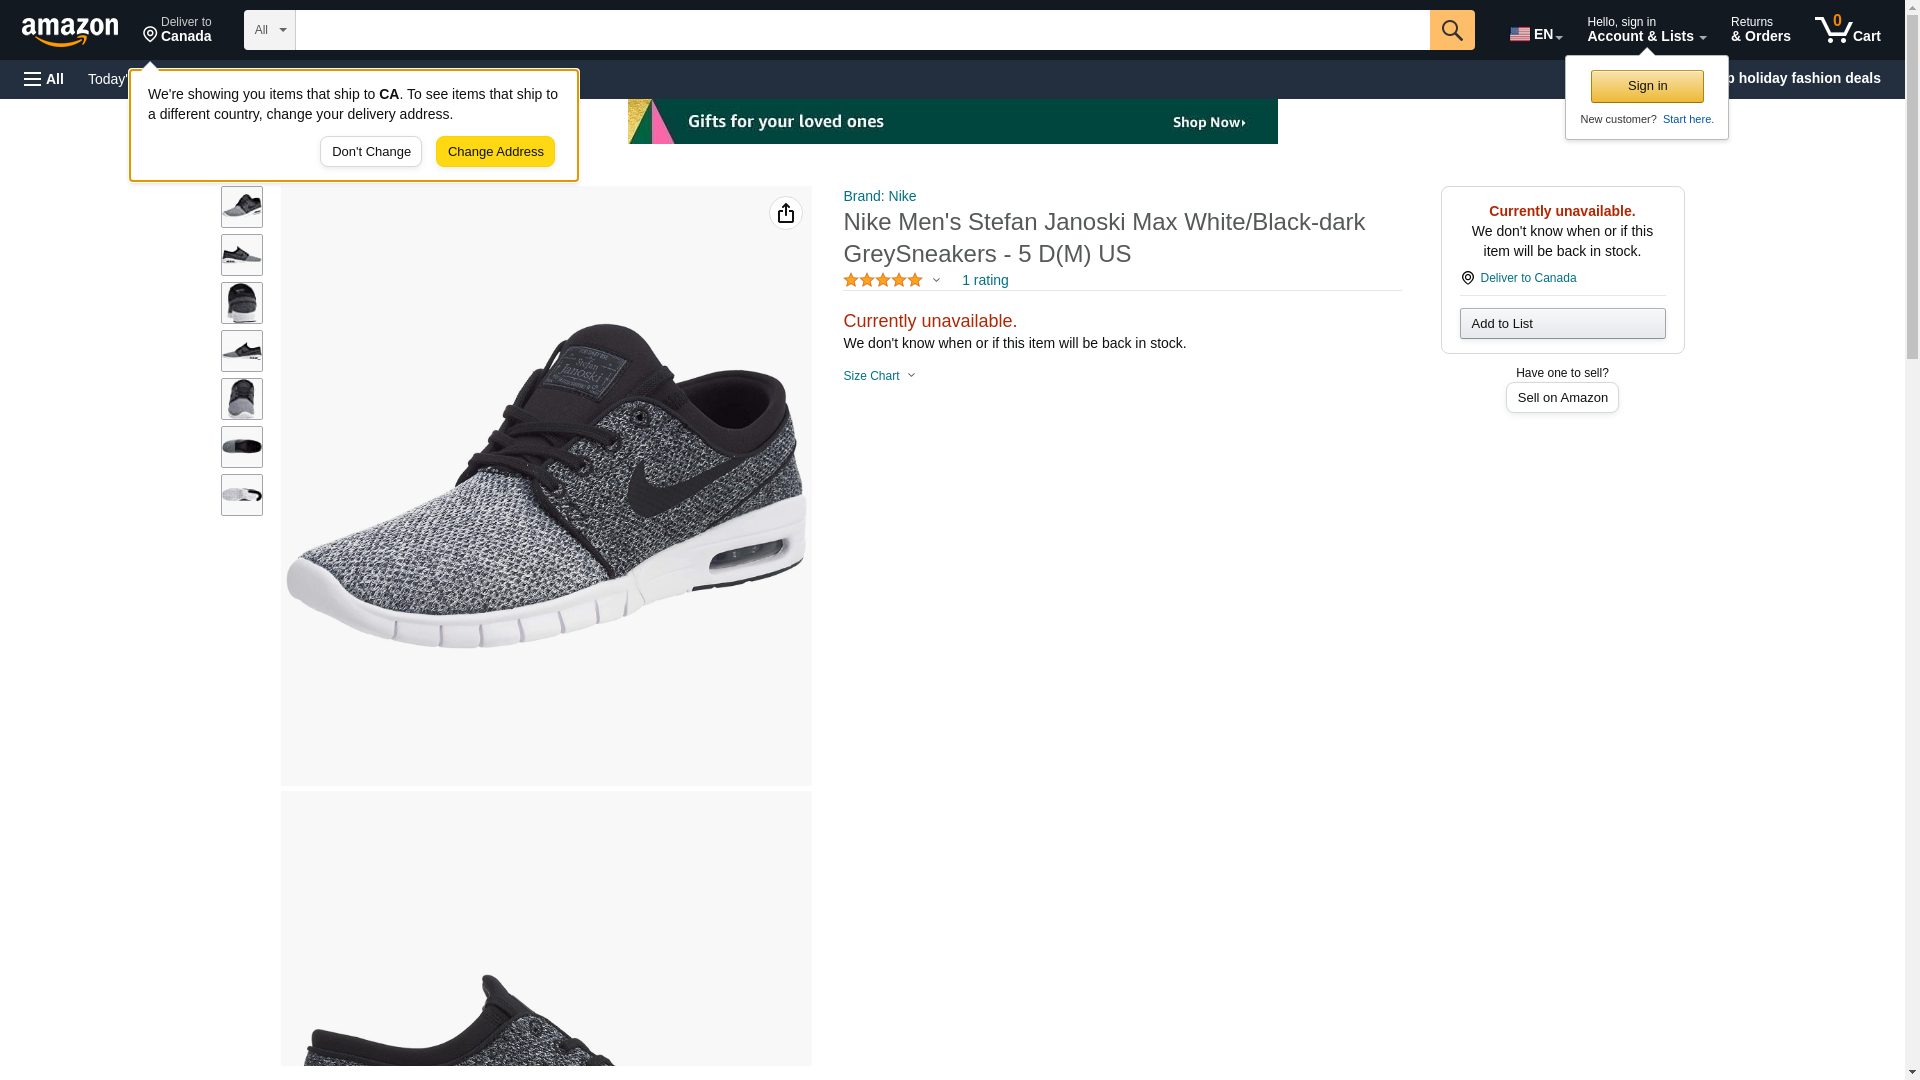1920x1080 pixels.
Task: Click the five-star rating stars
Action: pyautogui.click(x=882, y=281)
